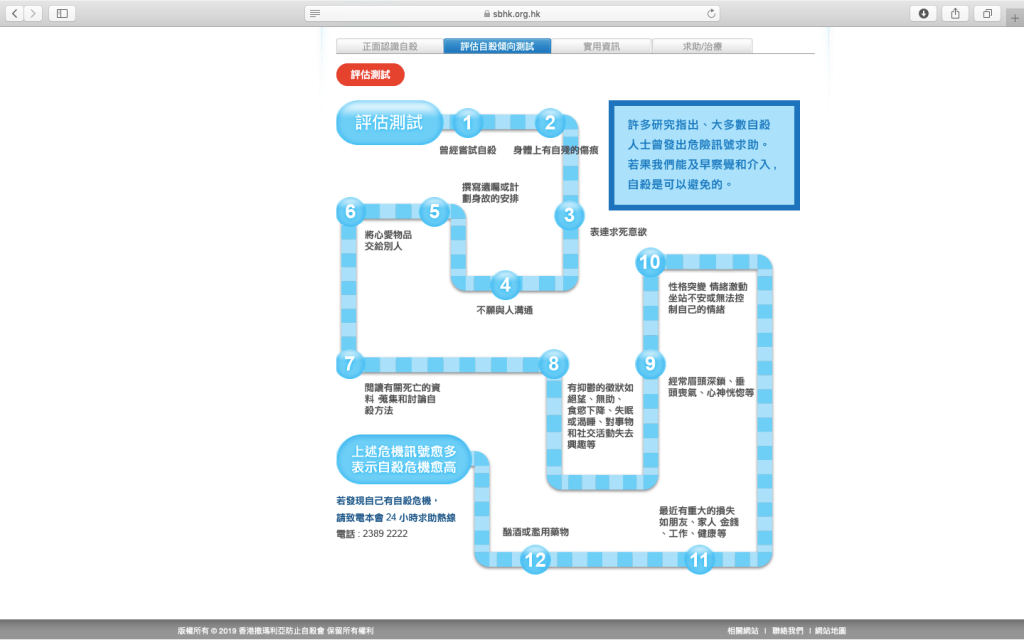Viewport: 1024px width, 640px height.
Task: Select the 評估自殺傾向測試 tab
Action: tap(497, 46)
